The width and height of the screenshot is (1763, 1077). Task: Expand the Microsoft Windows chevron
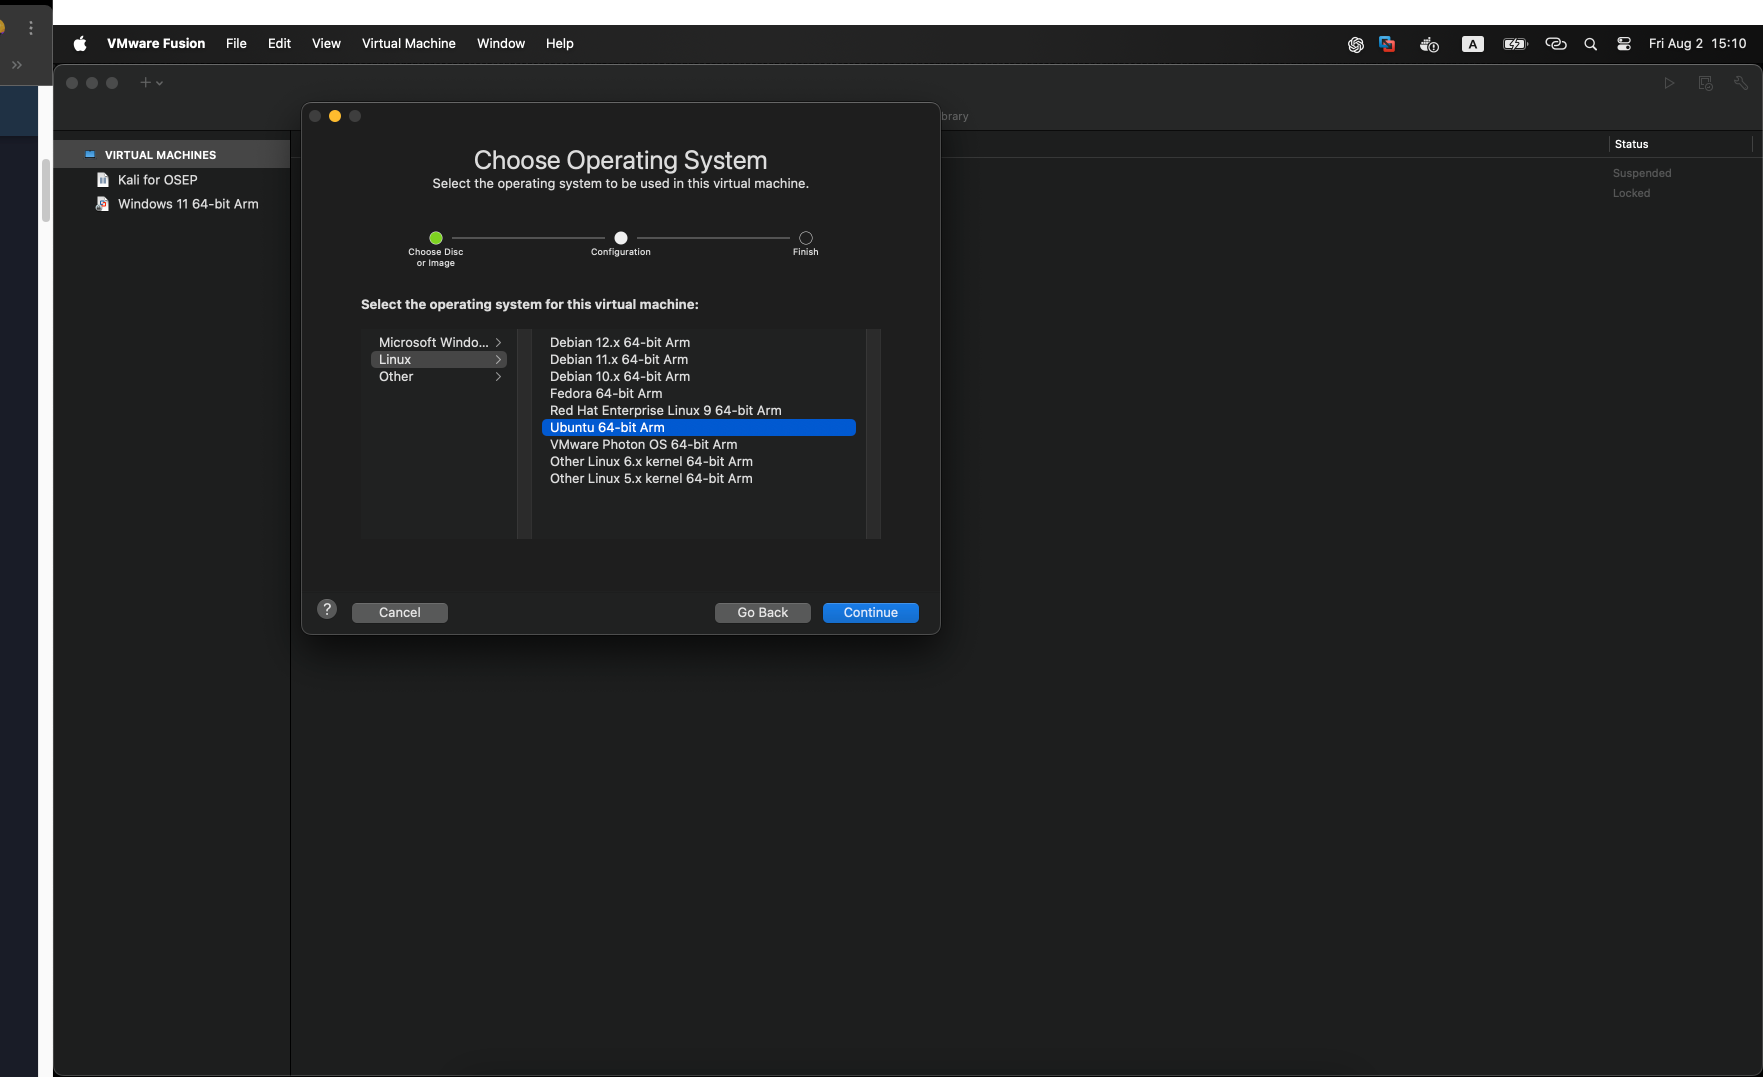(x=498, y=342)
